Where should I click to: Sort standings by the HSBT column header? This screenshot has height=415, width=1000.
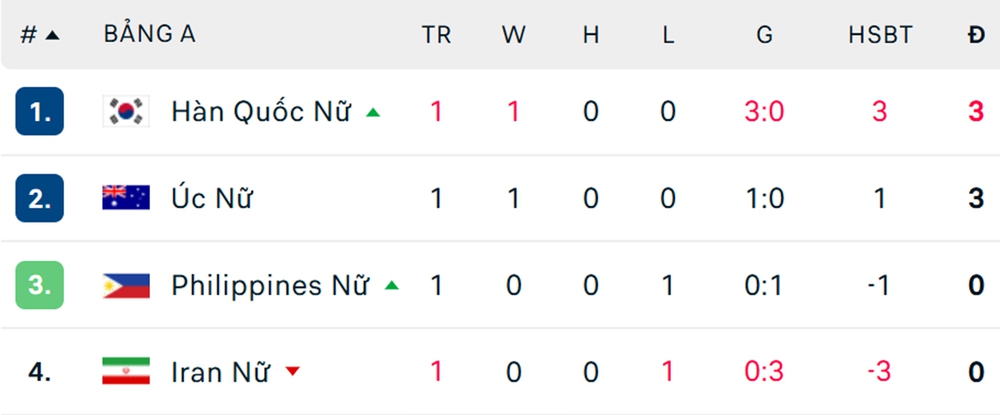[x=880, y=35]
